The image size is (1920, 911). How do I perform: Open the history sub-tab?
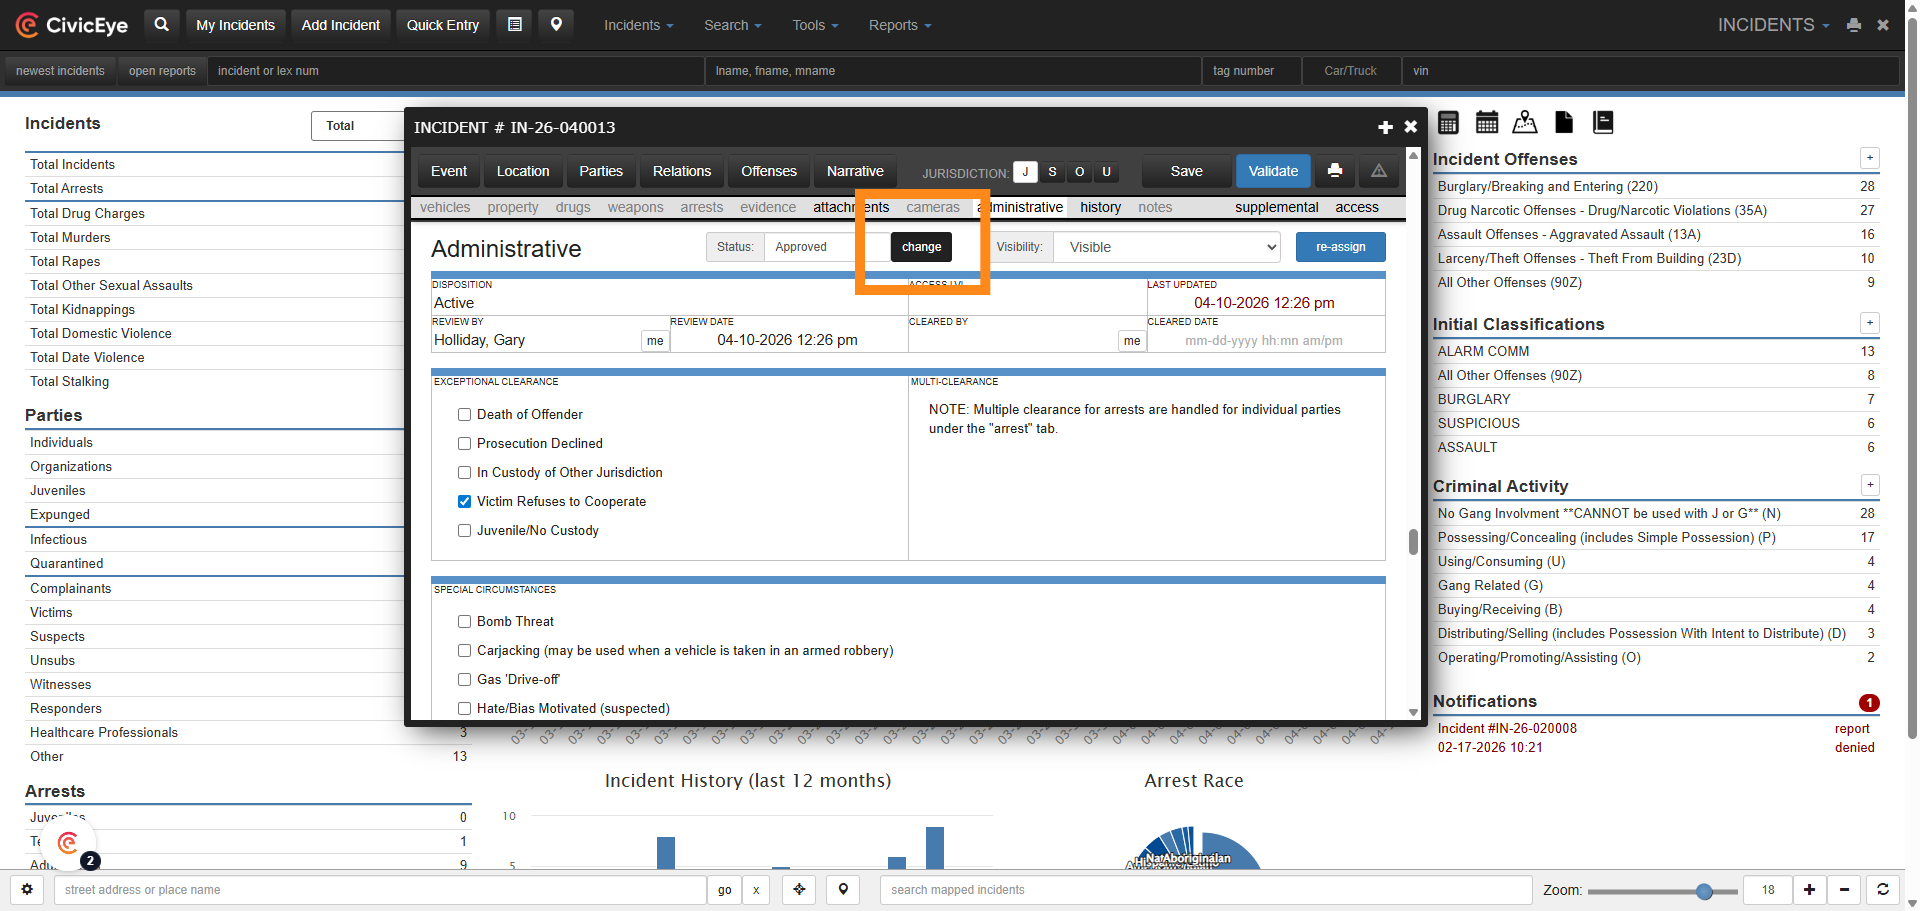tap(1100, 207)
